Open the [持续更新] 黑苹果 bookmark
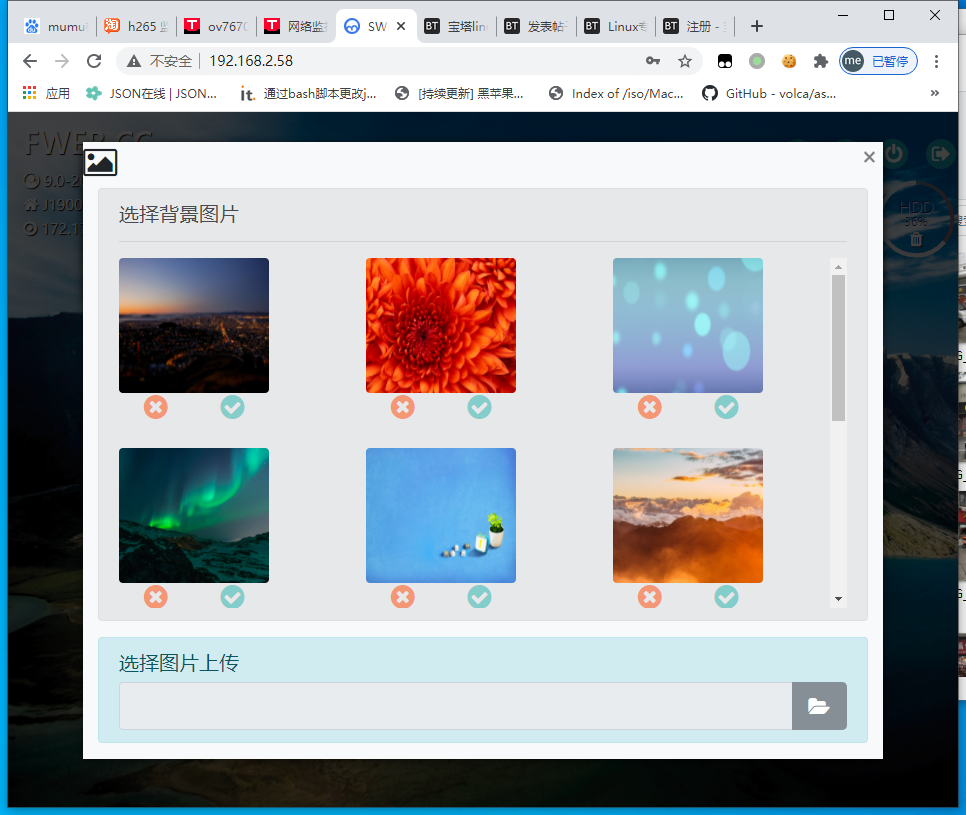The height and width of the screenshot is (815, 966). [x=460, y=94]
